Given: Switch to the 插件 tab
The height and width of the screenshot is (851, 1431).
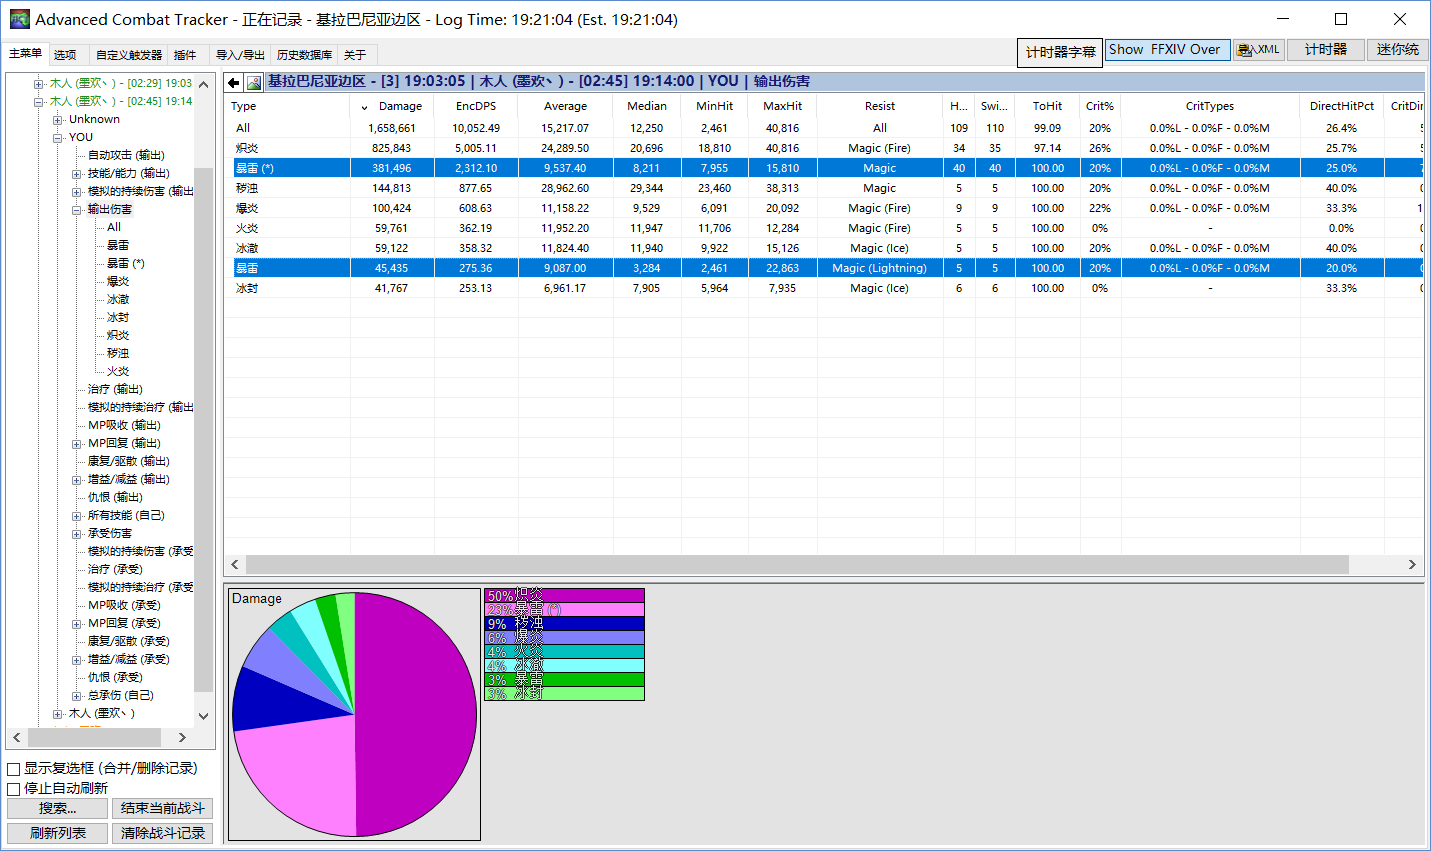Looking at the screenshot, I should (185, 55).
